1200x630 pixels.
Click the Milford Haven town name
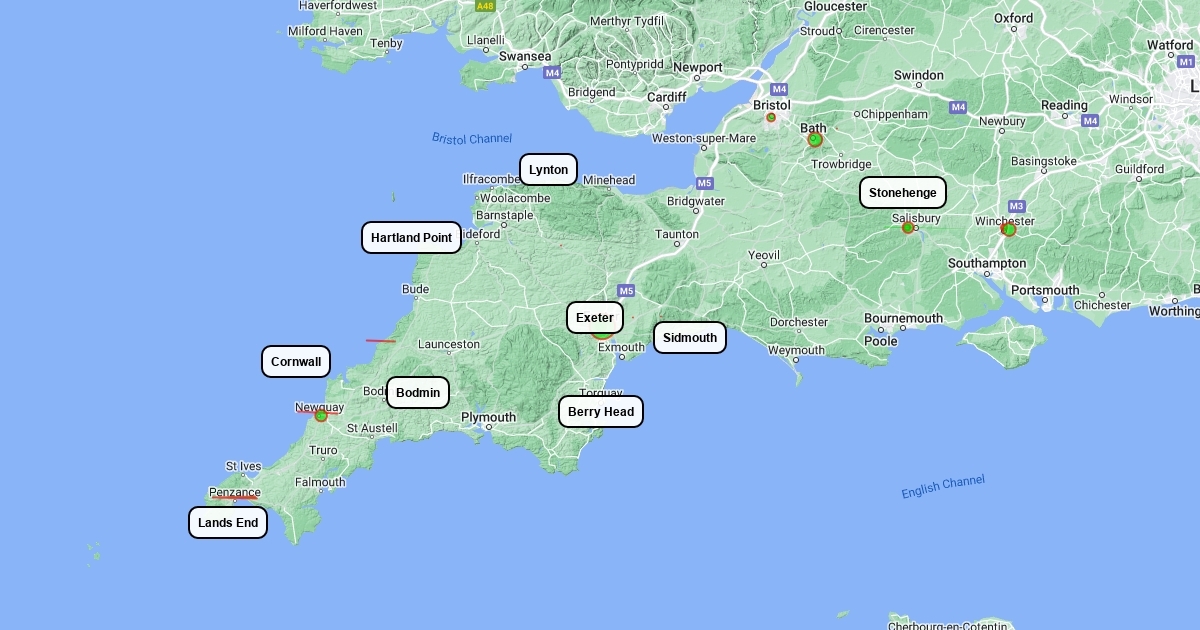(x=325, y=31)
